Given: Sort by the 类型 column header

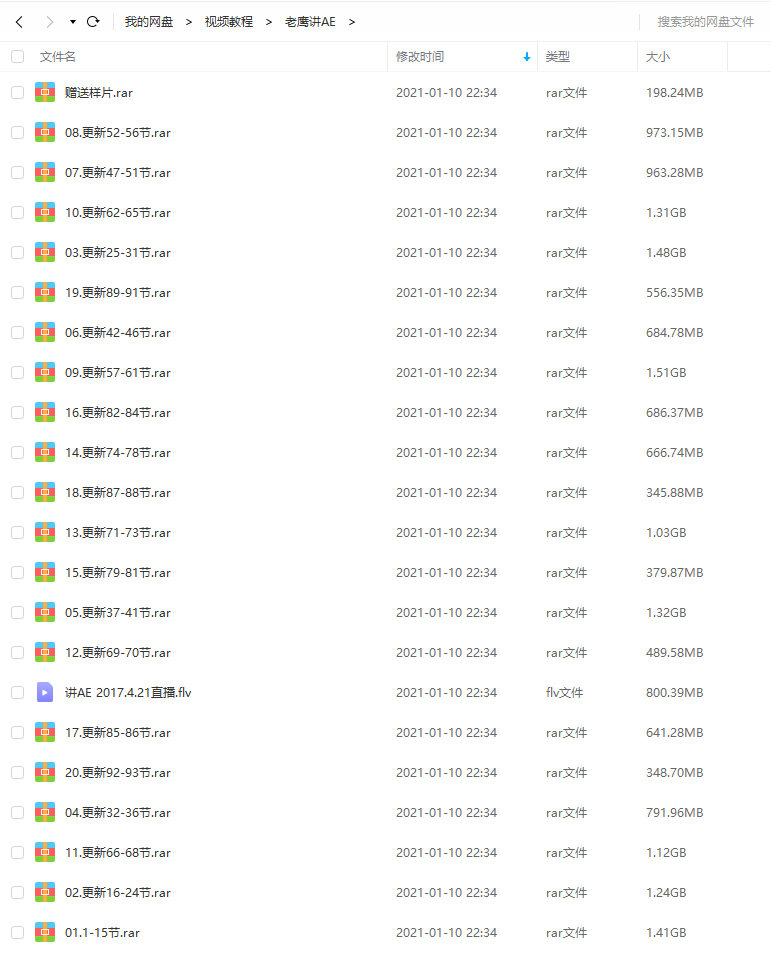Looking at the screenshot, I should pos(558,57).
